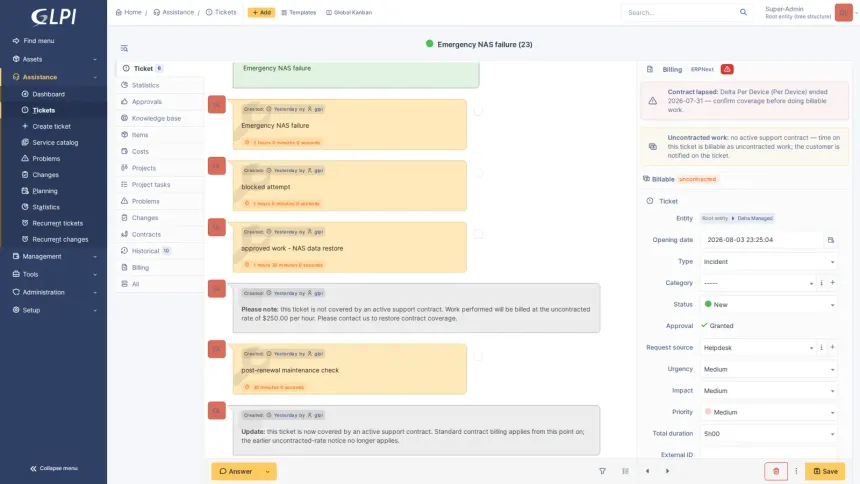Click the search magnifier icon

(x=743, y=12)
